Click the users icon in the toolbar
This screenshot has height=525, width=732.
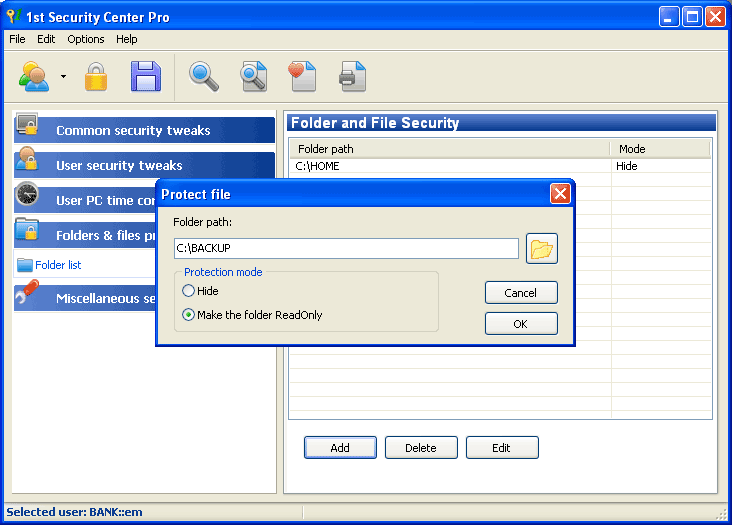pos(34,77)
